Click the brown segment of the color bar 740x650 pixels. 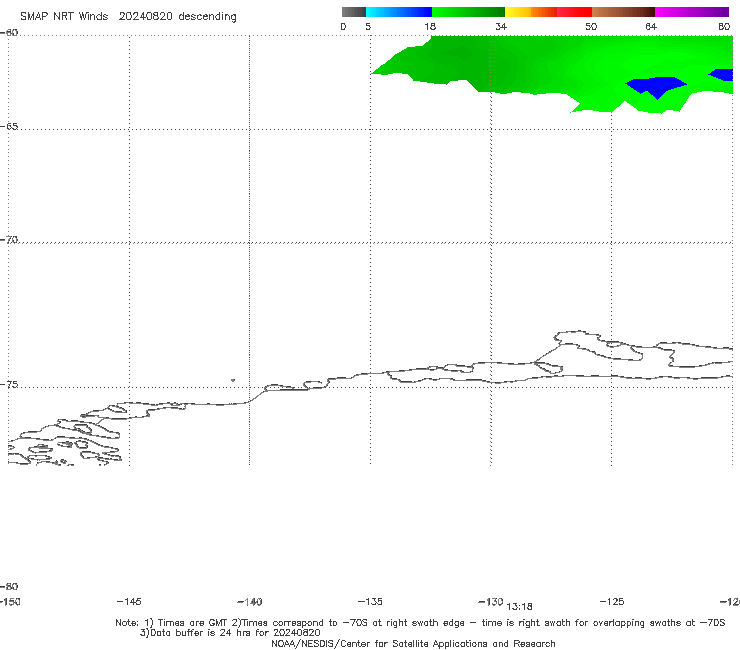pos(623,12)
